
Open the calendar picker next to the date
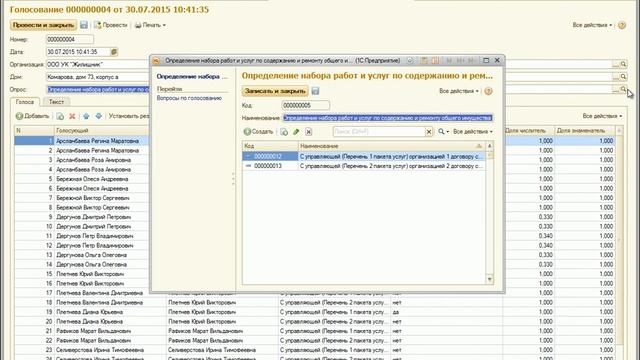point(114,52)
